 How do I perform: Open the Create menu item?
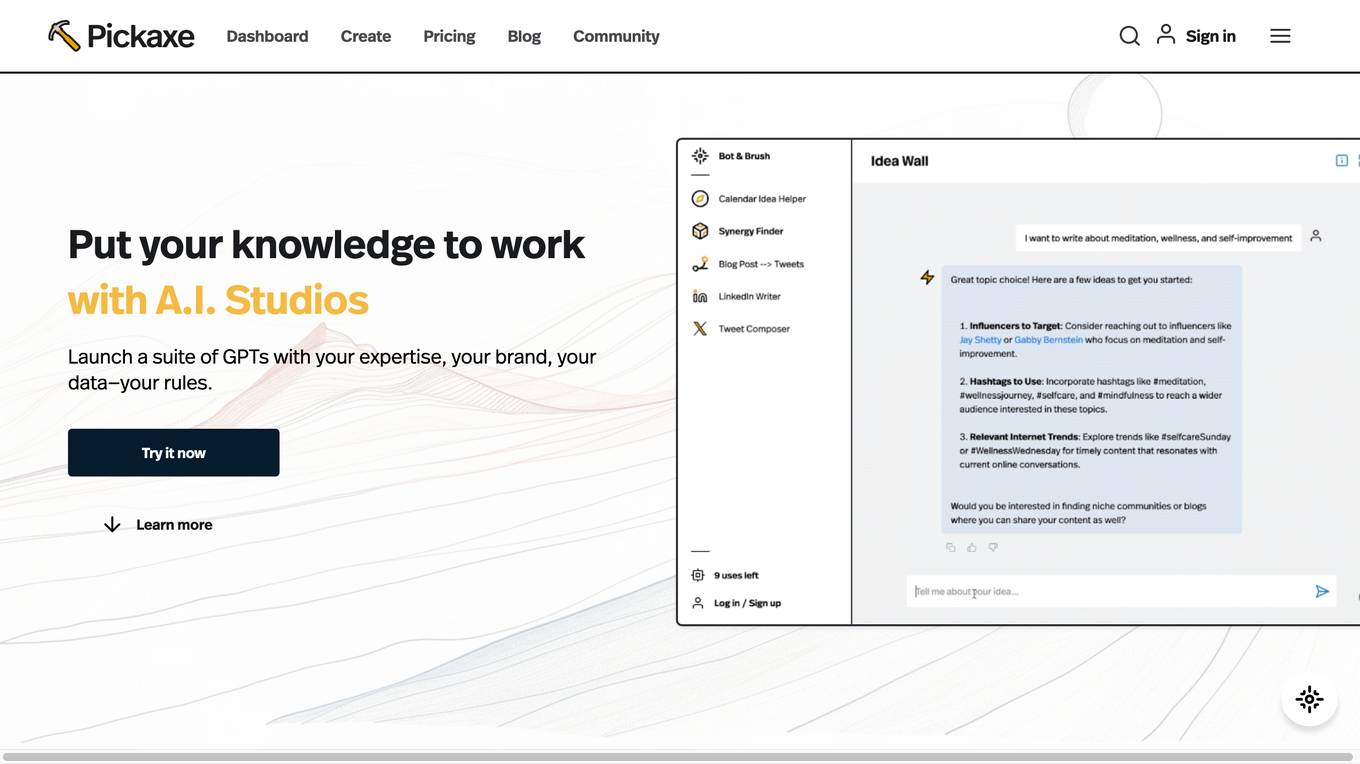click(x=366, y=36)
